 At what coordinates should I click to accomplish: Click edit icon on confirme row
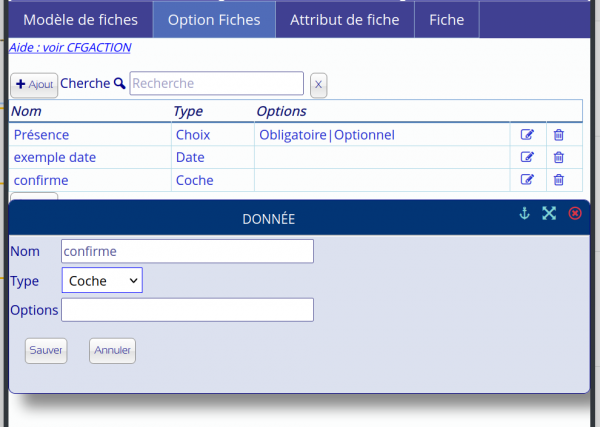point(527,180)
